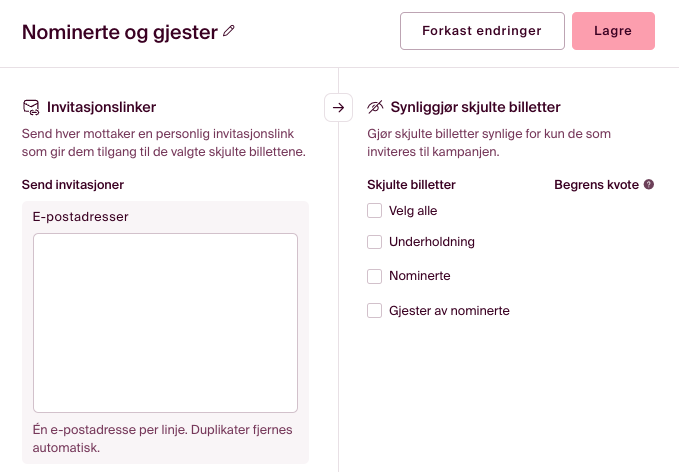Save with the Lagre button

[x=613, y=31]
